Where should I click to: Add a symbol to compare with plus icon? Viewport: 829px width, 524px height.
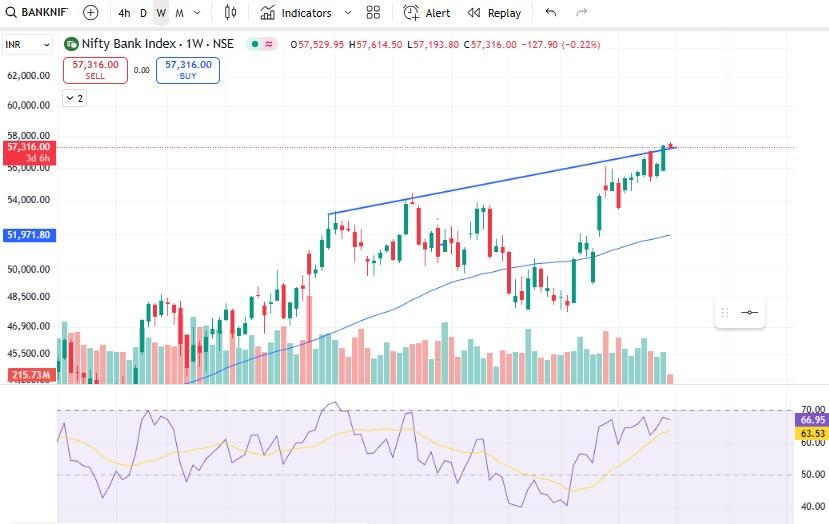tap(91, 13)
